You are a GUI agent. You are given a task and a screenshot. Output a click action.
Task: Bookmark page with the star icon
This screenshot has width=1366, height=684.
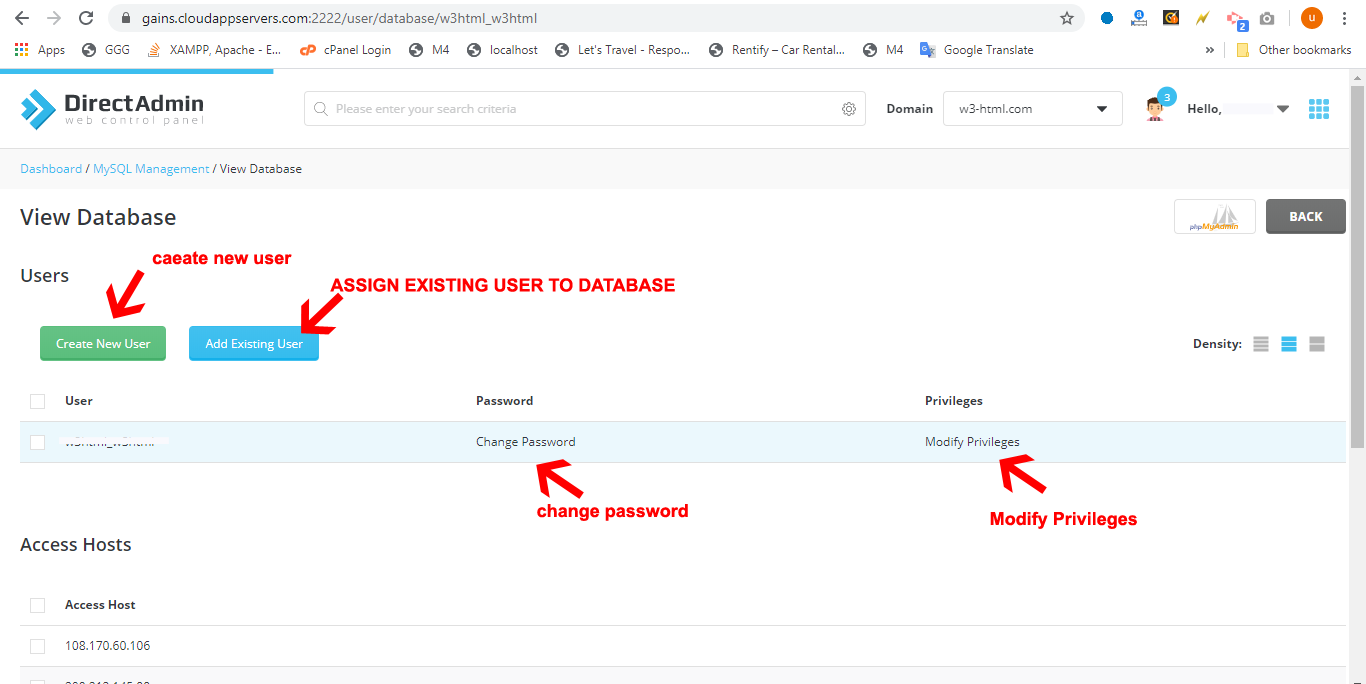pyautogui.click(x=1066, y=18)
